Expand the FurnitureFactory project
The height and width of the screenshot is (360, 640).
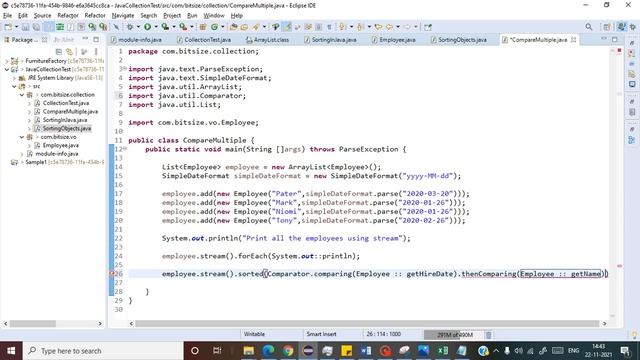(7, 61)
